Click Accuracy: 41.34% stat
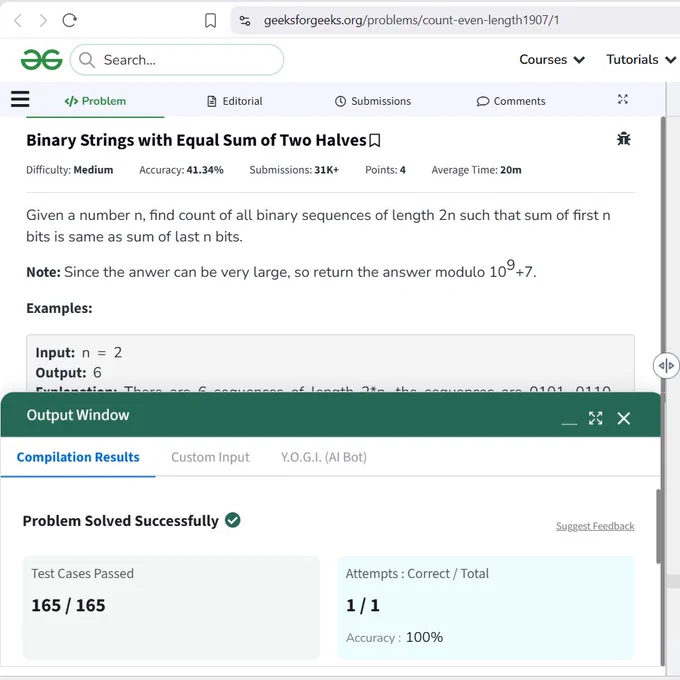This screenshot has height=680, width=680. pos(181,170)
